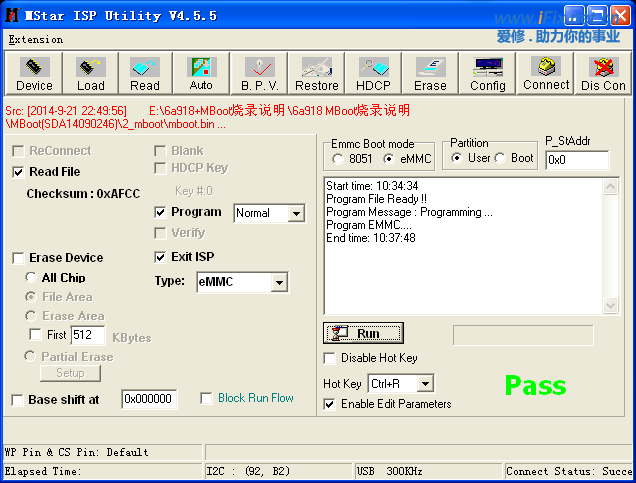The image size is (636, 483).
Task: Open the Config settings tool
Action: tap(488, 73)
